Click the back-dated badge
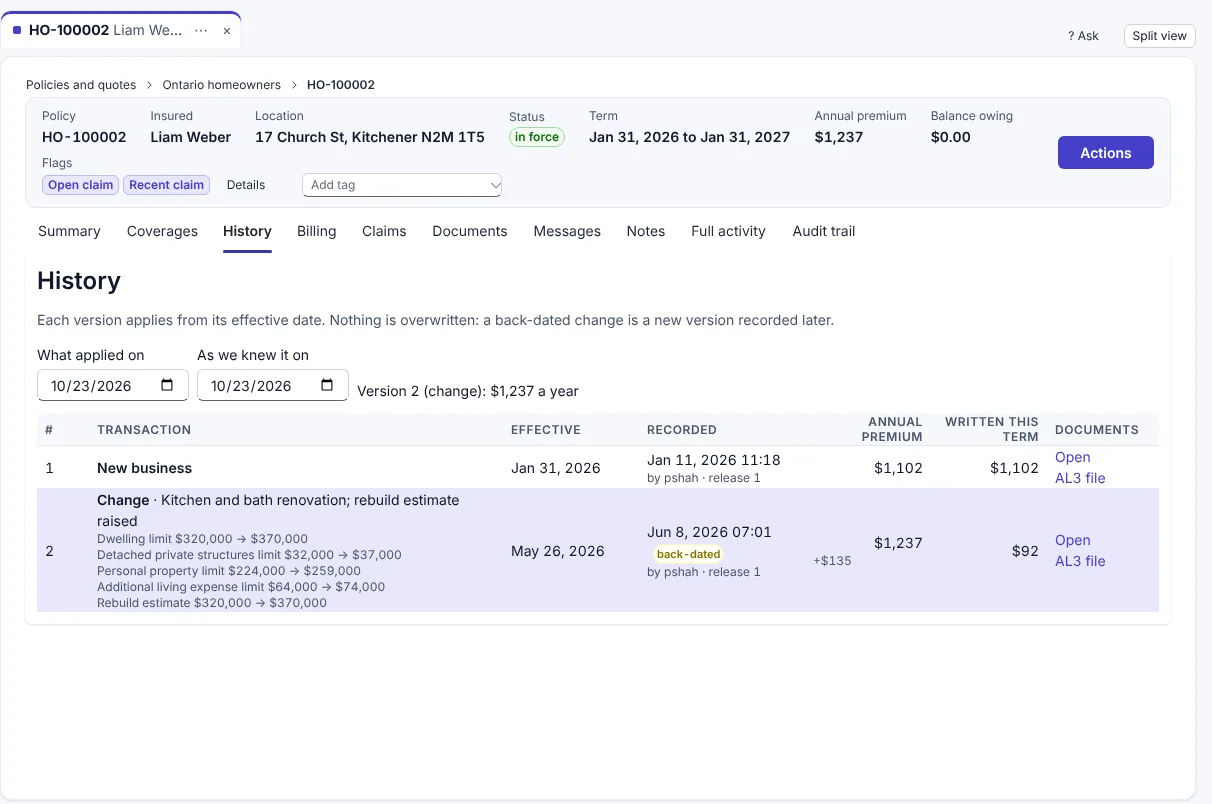This screenshot has width=1212, height=804. 688,554
